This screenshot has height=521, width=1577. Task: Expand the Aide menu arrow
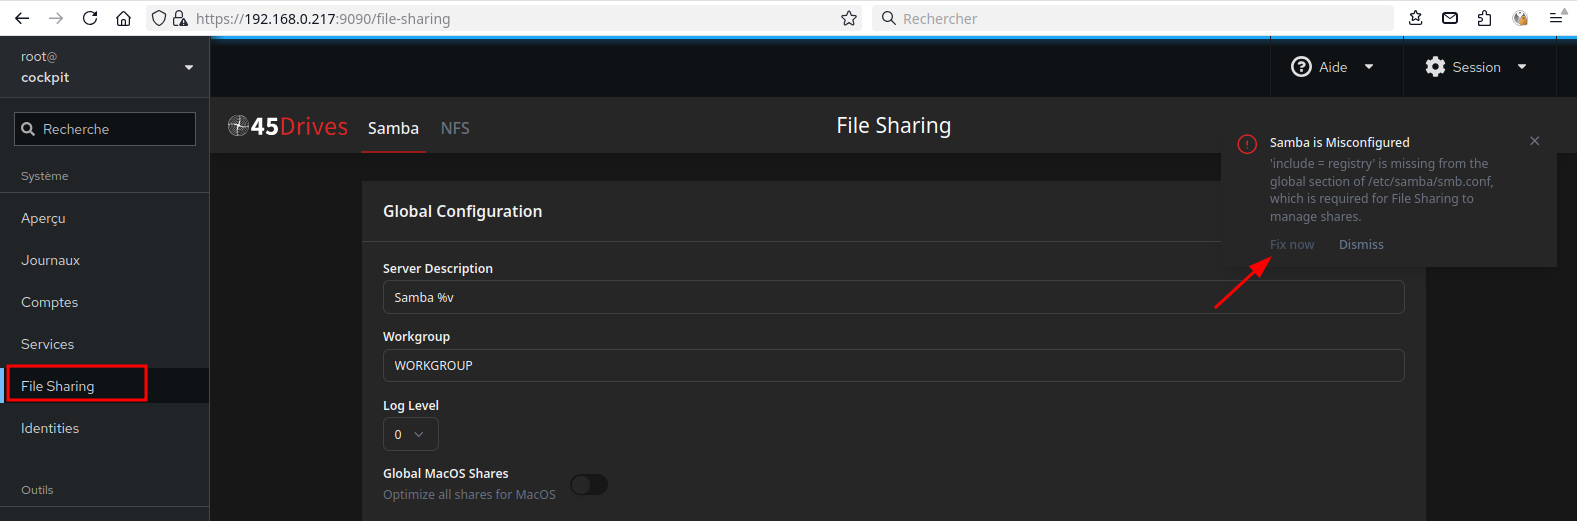click(1369, 67)
